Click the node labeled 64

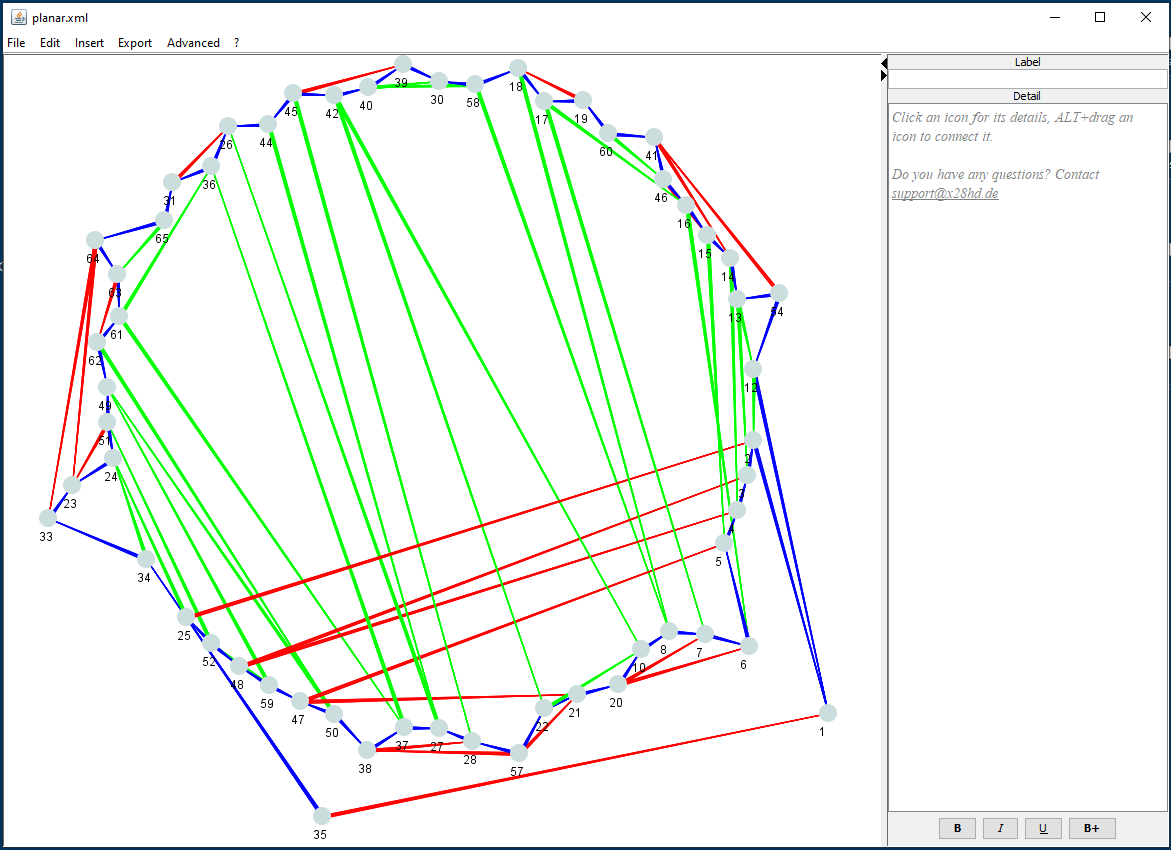tap(94, 240)
